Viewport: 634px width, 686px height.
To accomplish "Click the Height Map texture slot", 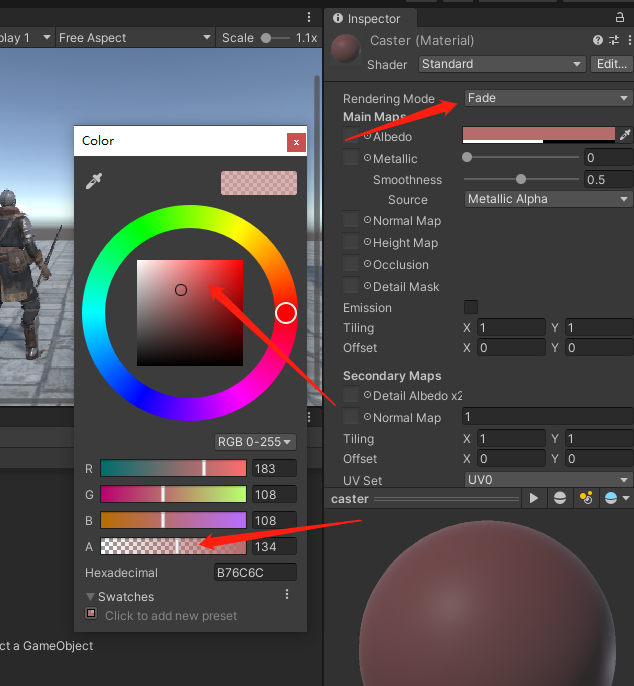I will pos(350,242).
